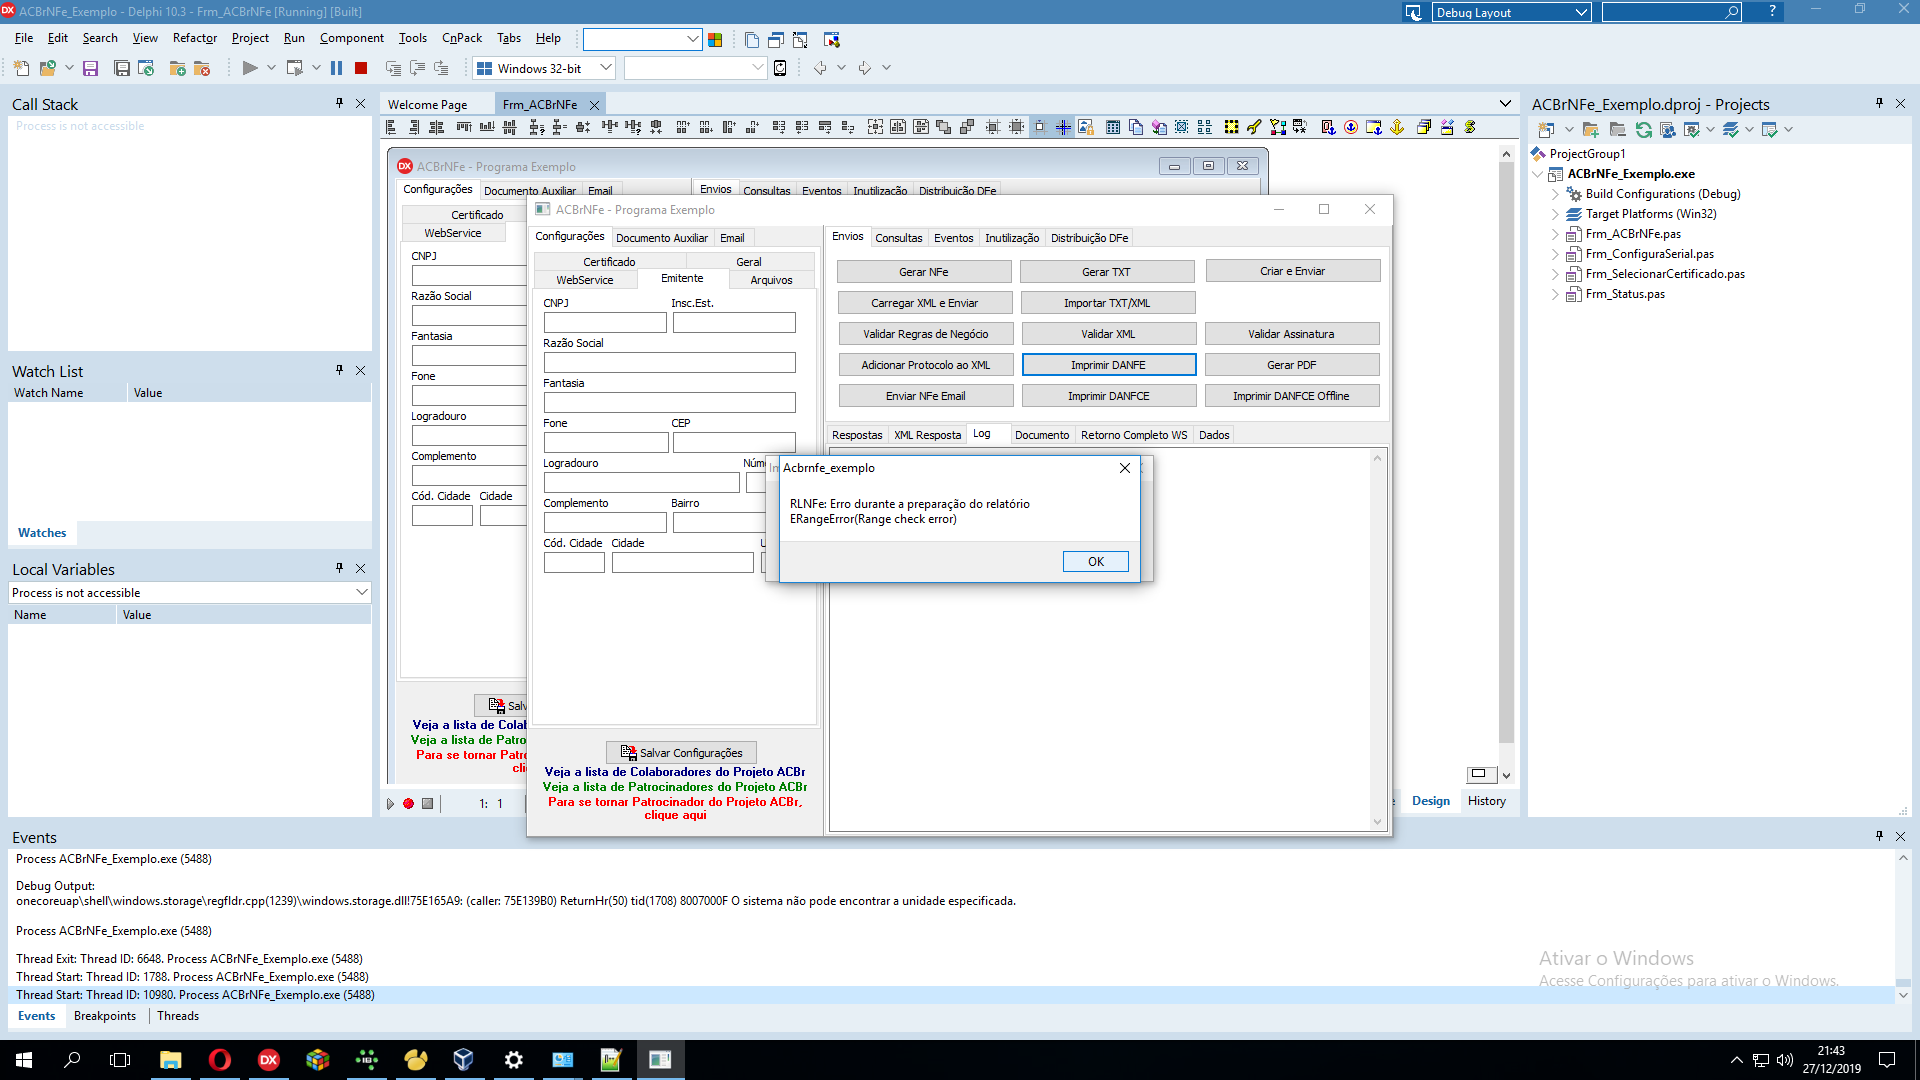
Task: Click the form designer vertical scrollbar
Action: 1506,450
